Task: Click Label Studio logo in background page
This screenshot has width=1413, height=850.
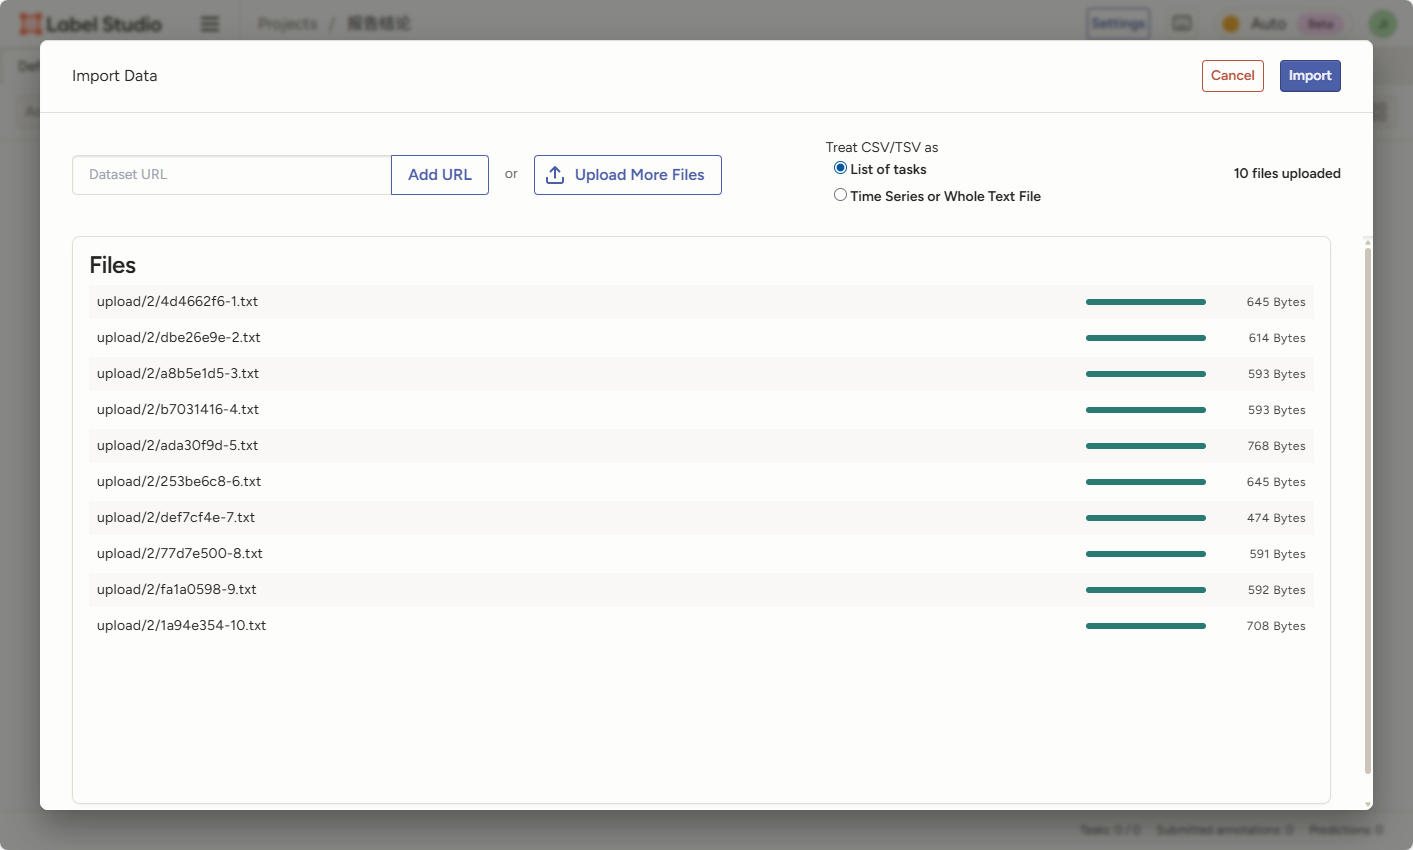Action: 91,23
